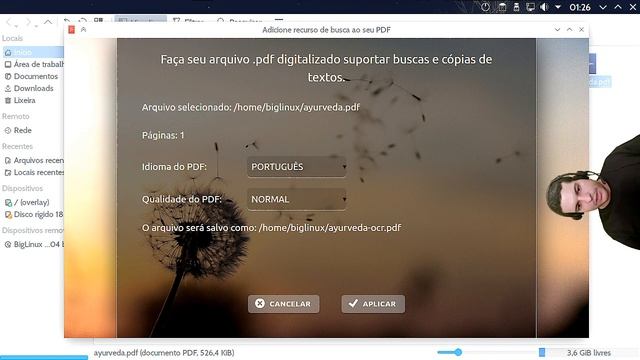Close the Adicione recurso de busca dialog
The width and height of the screenshot is (640, 360).
pyautogui.click(x=581, y=29)
